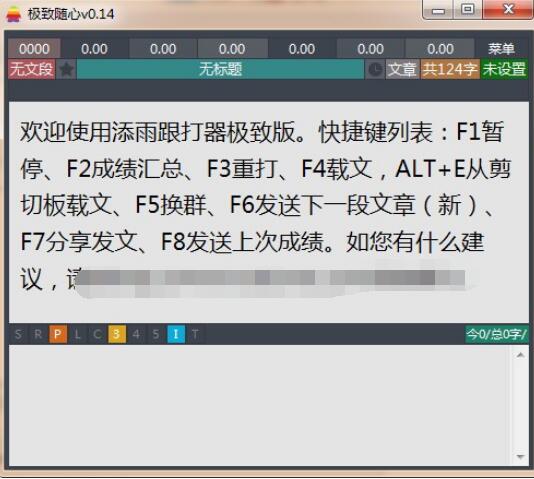This screenshot has width=534, height=479.
Task: Toggle the blue I button
Action: click(176, 334)
